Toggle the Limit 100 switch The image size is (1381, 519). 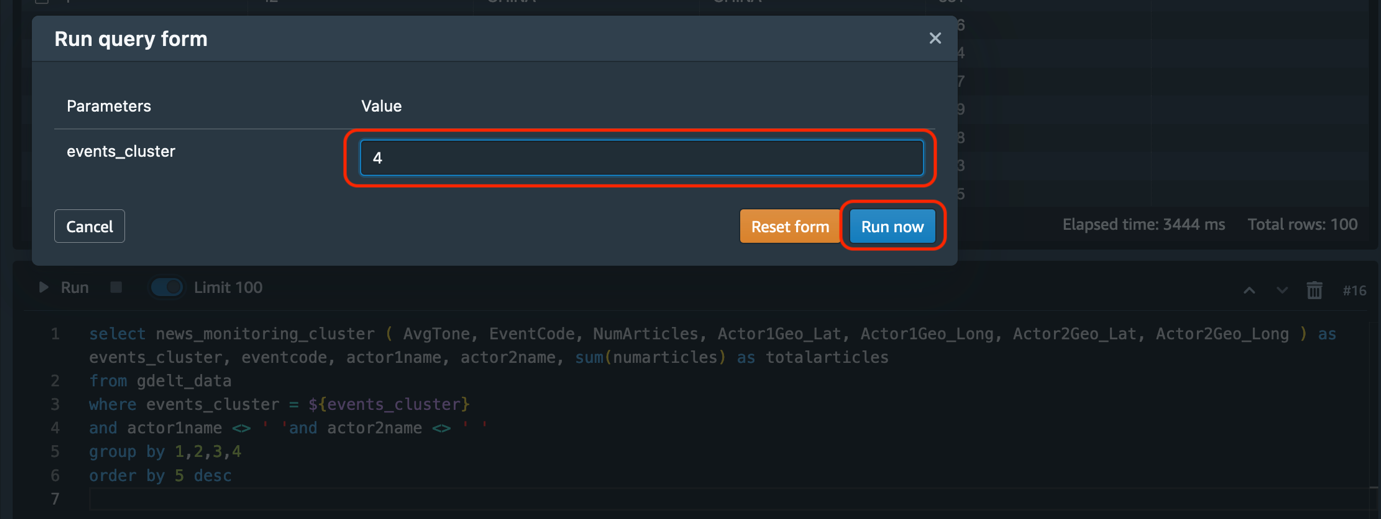coord(166,288)
